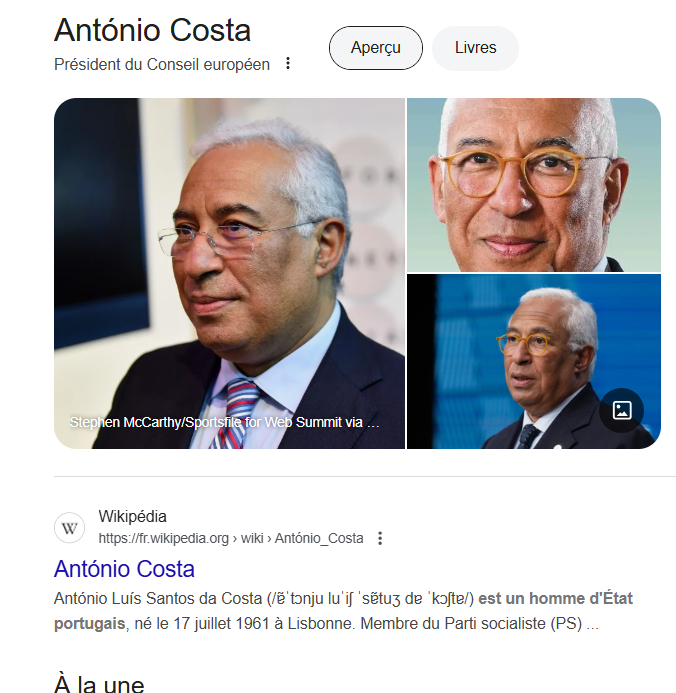Click the fr.wikipedia.org URL breadcrumb

coord(231,538)
